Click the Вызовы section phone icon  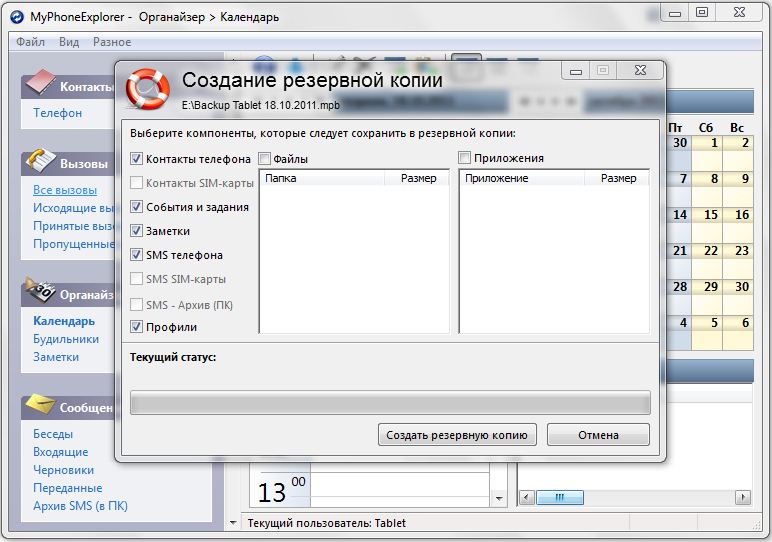(x=40, y=160)
